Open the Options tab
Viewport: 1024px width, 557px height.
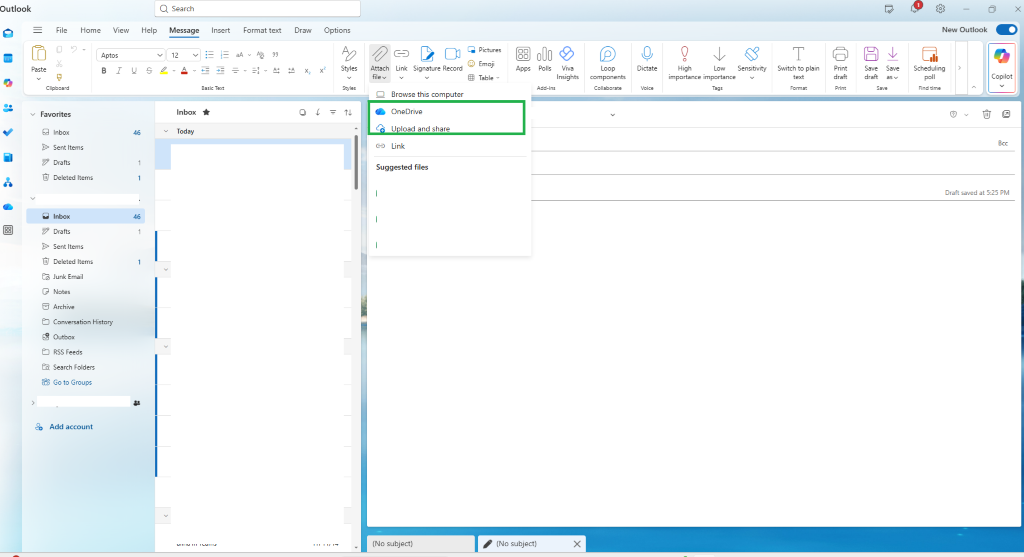(x=337, y=30)
